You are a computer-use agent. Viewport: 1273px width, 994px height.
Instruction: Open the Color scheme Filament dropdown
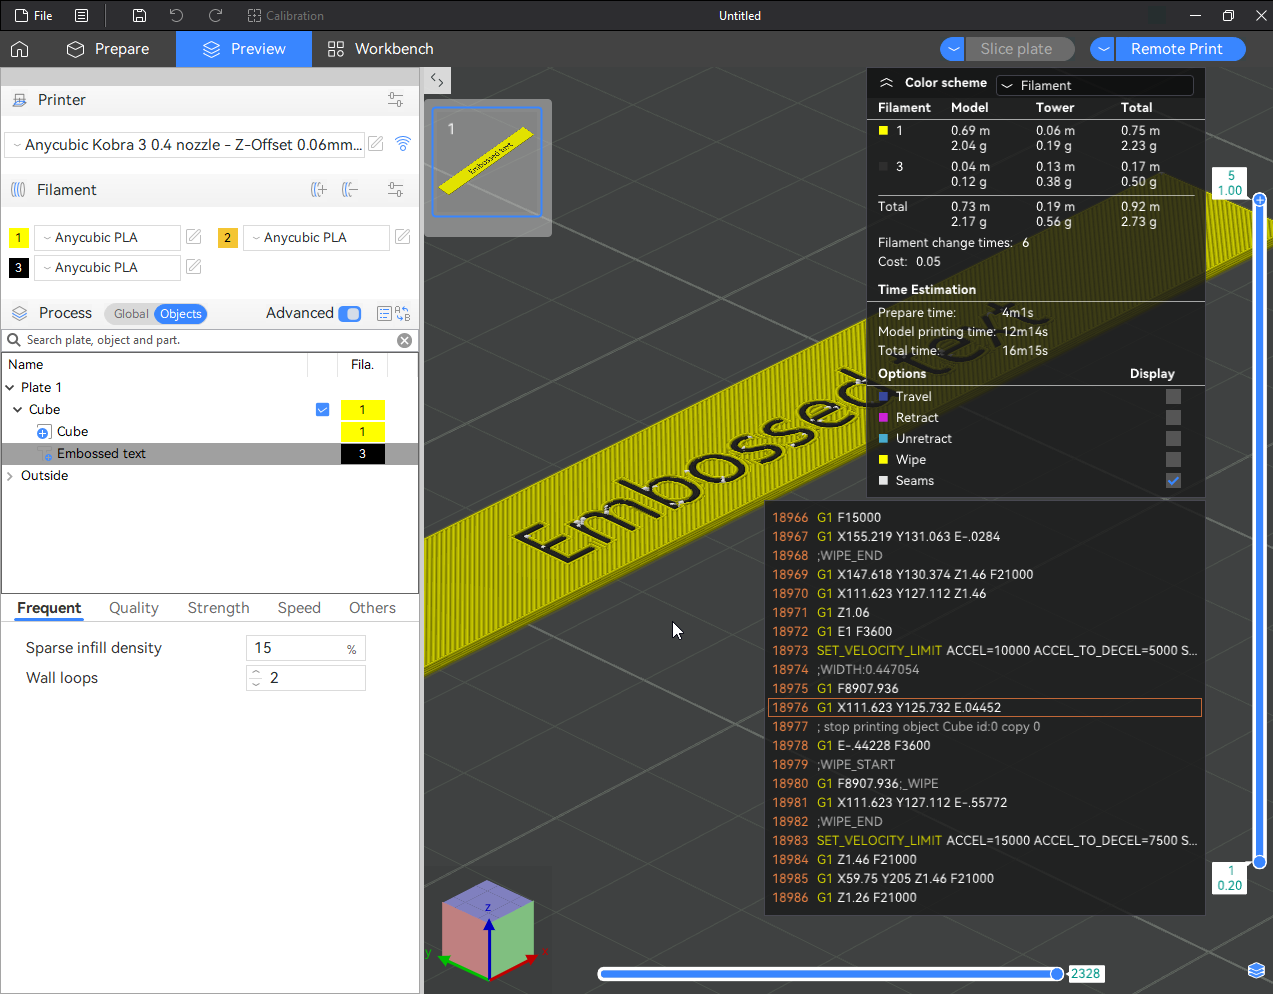click(x=1095, y=86)
